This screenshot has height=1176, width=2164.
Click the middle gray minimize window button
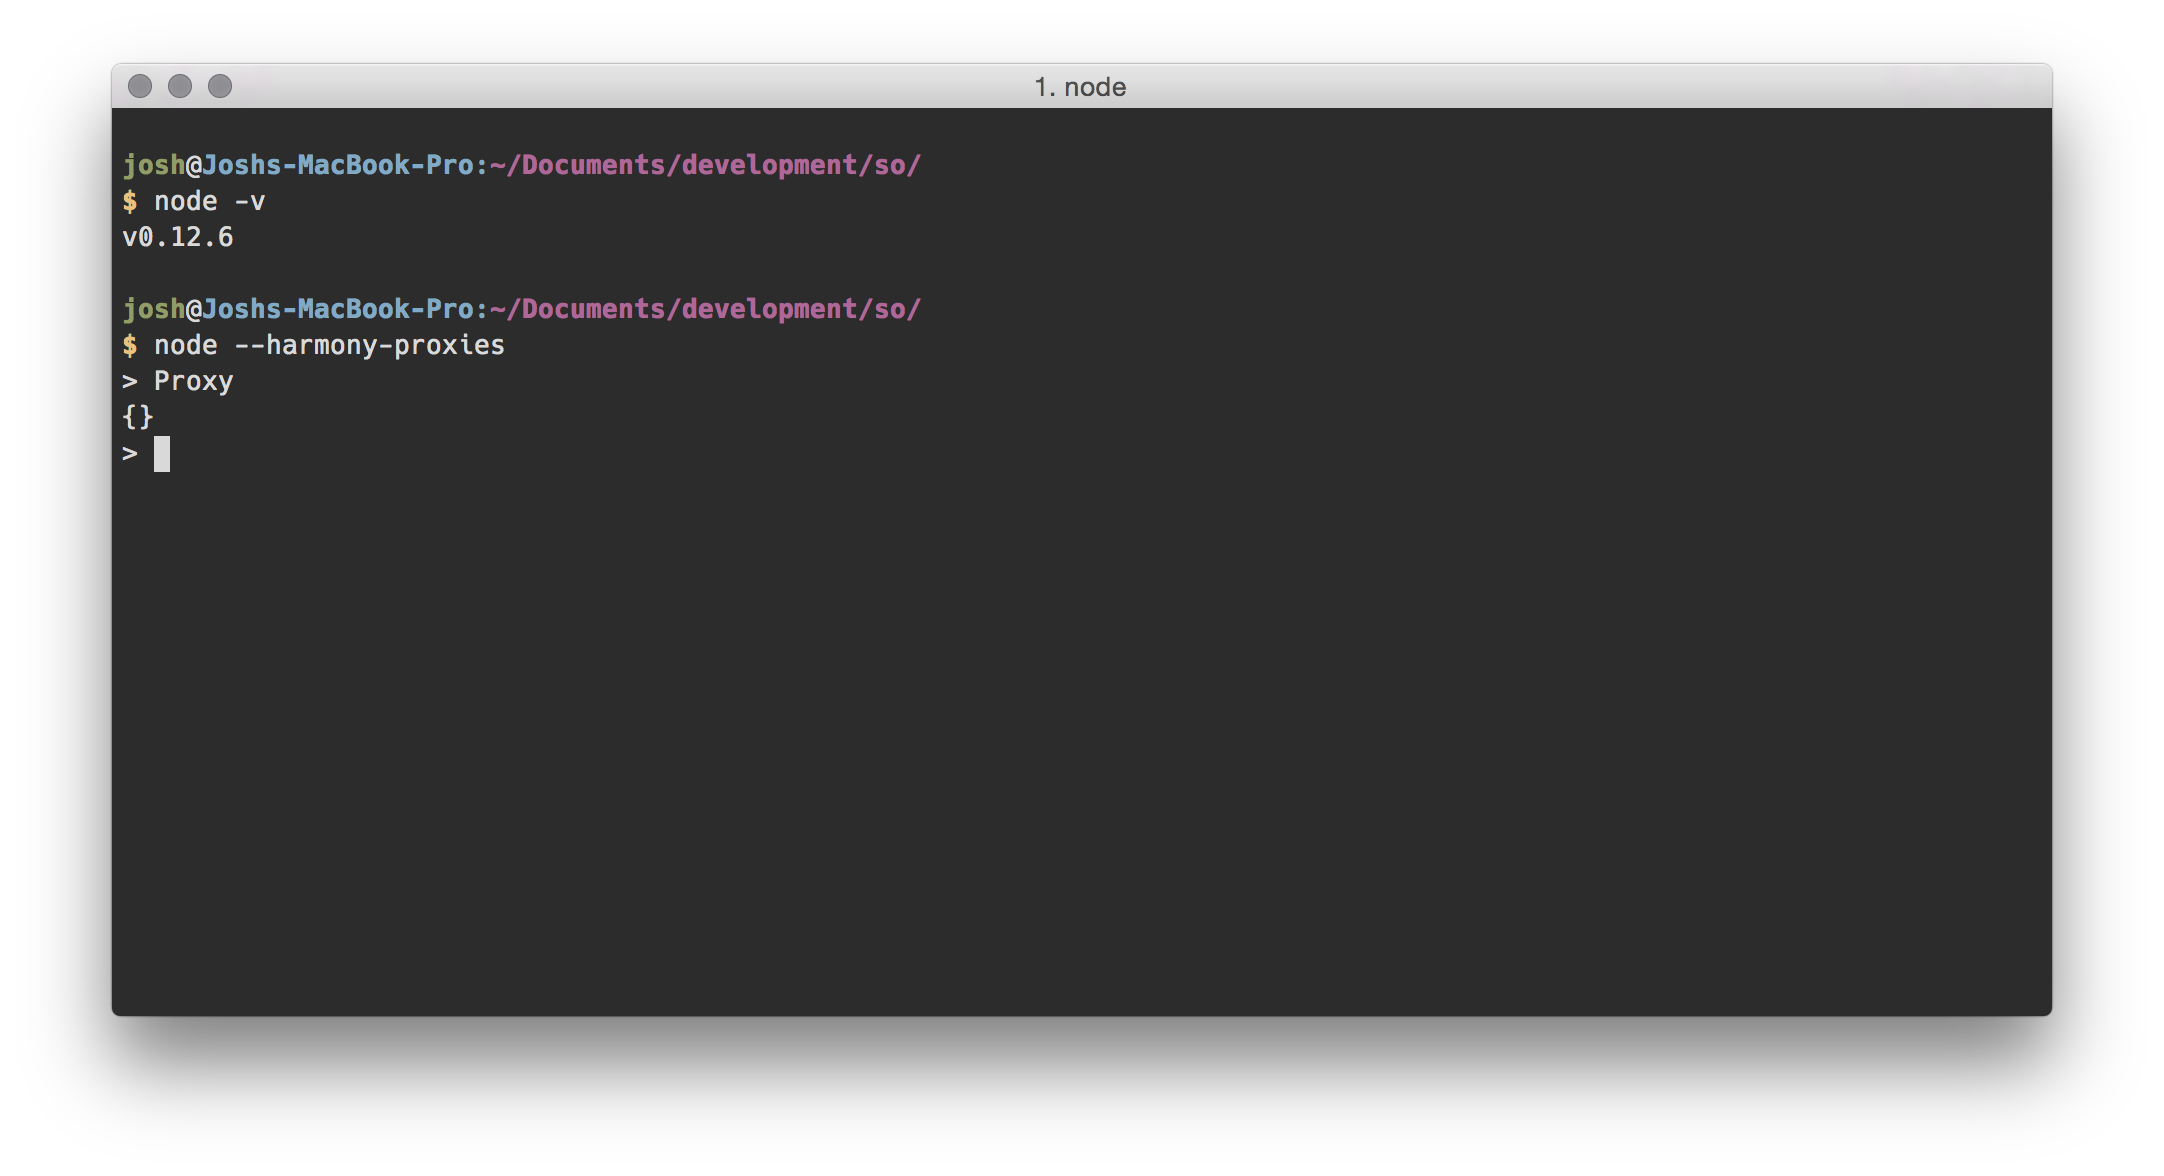tap(180, 87)
